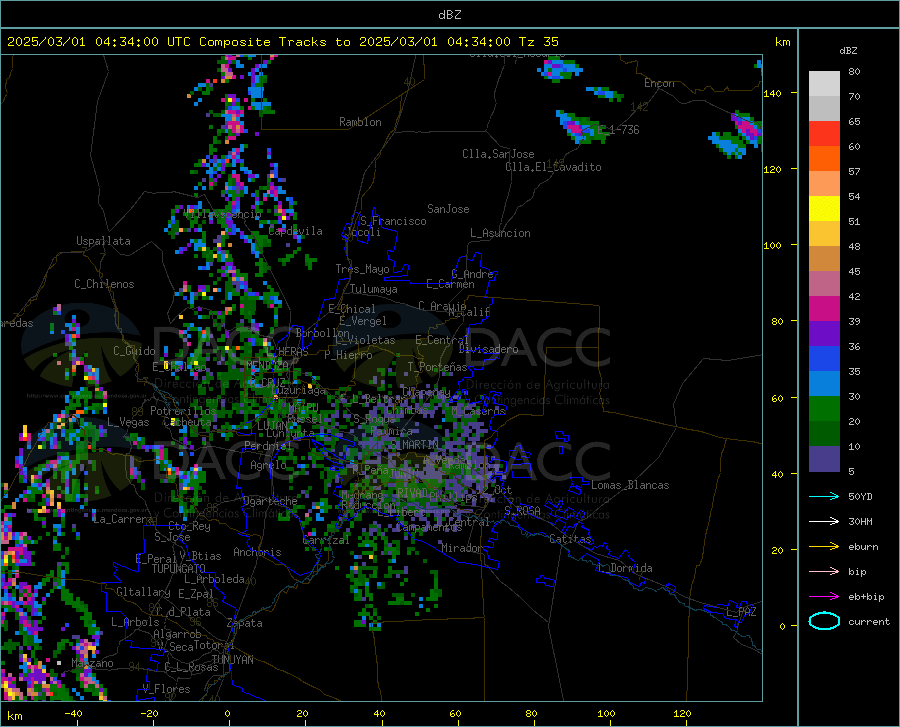The height and width of the screenshot is (727, 900).
Task: Click the pink bip arrow legend icon
Action: (824, 572)
